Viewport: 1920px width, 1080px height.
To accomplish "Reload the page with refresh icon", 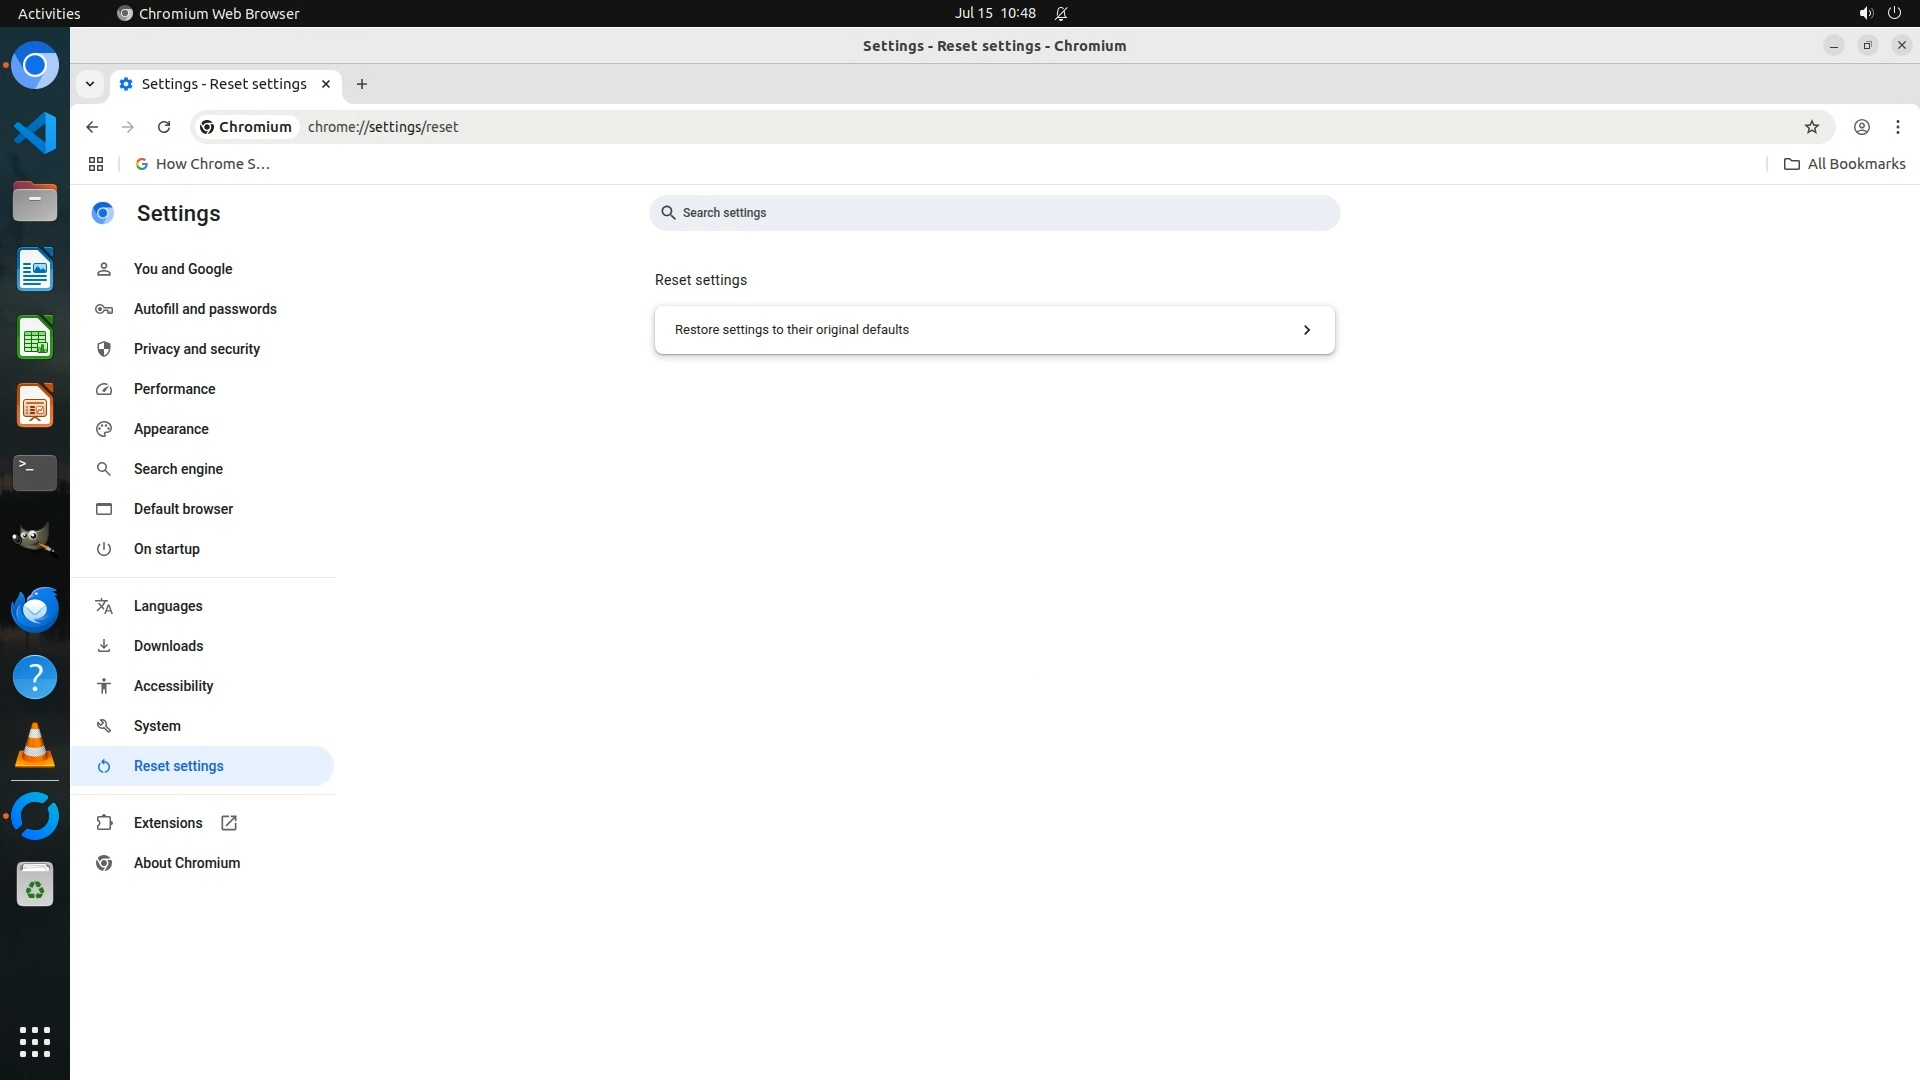I will 164,127.
